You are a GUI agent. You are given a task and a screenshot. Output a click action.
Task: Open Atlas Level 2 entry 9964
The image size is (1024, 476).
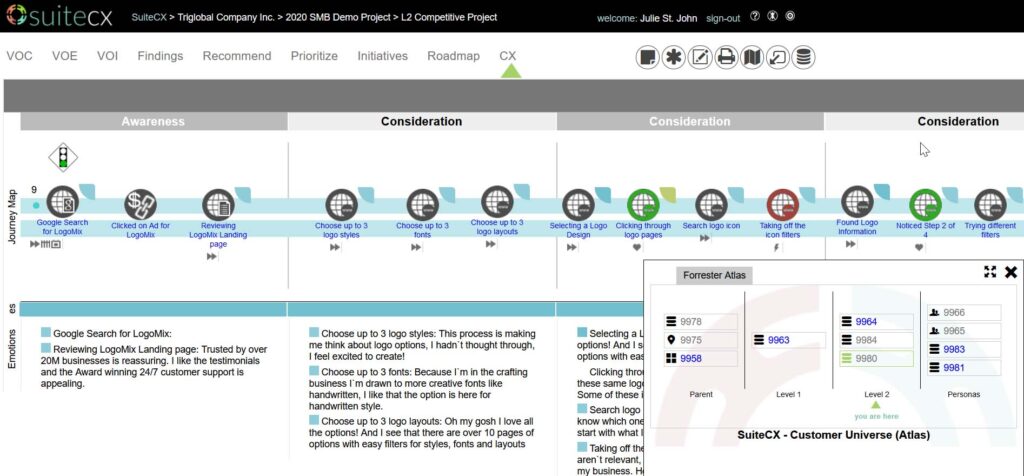pyautogui.click(x=876, y=322)
